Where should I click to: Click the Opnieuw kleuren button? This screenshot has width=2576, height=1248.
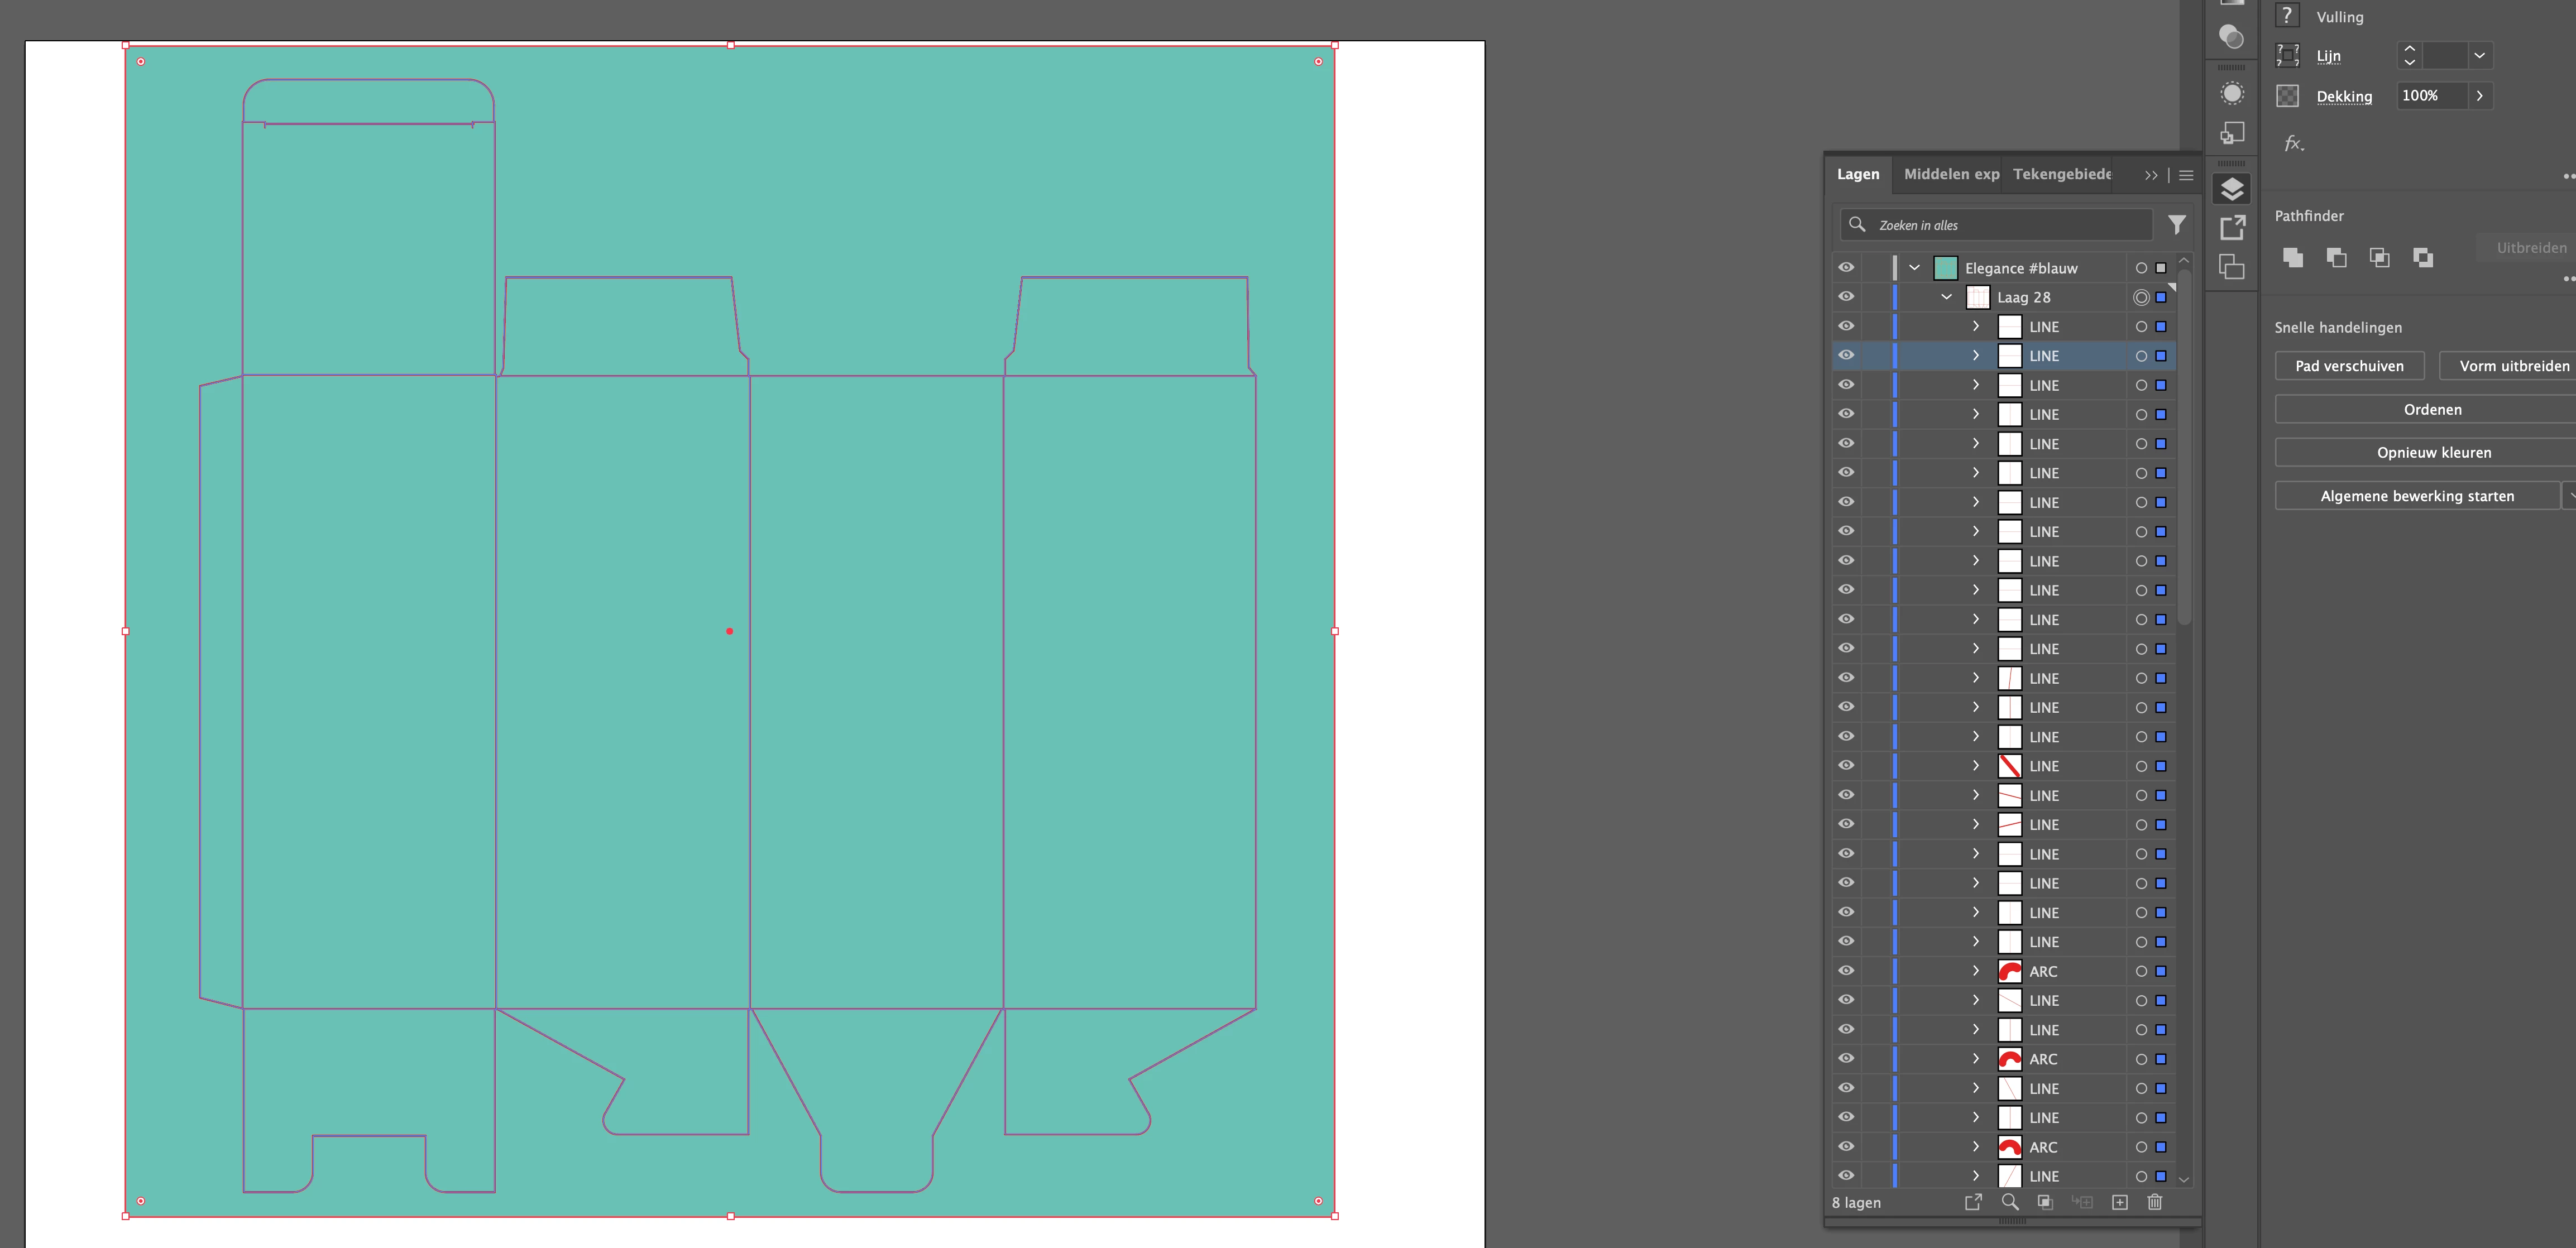pyautogui.click(x=2433, y=452)
